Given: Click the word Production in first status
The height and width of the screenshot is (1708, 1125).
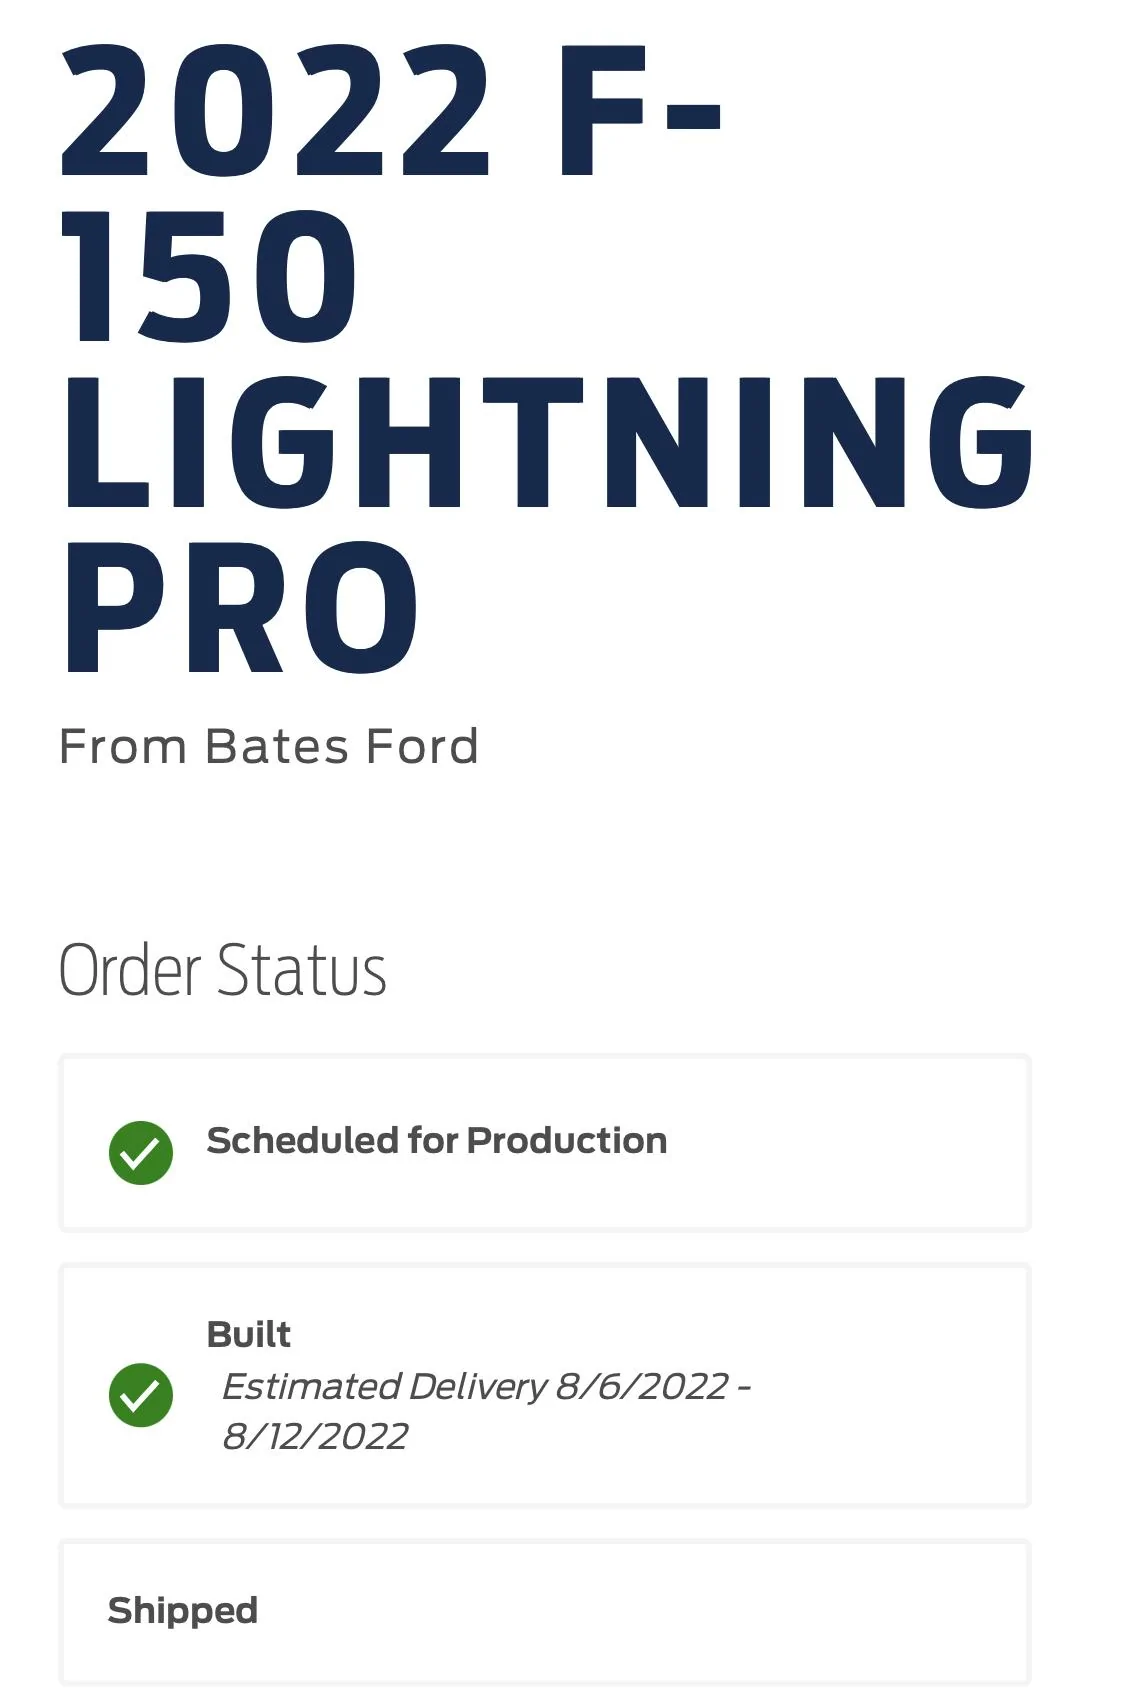Looking at the screenshot, I should click(x=566, y=1141).
